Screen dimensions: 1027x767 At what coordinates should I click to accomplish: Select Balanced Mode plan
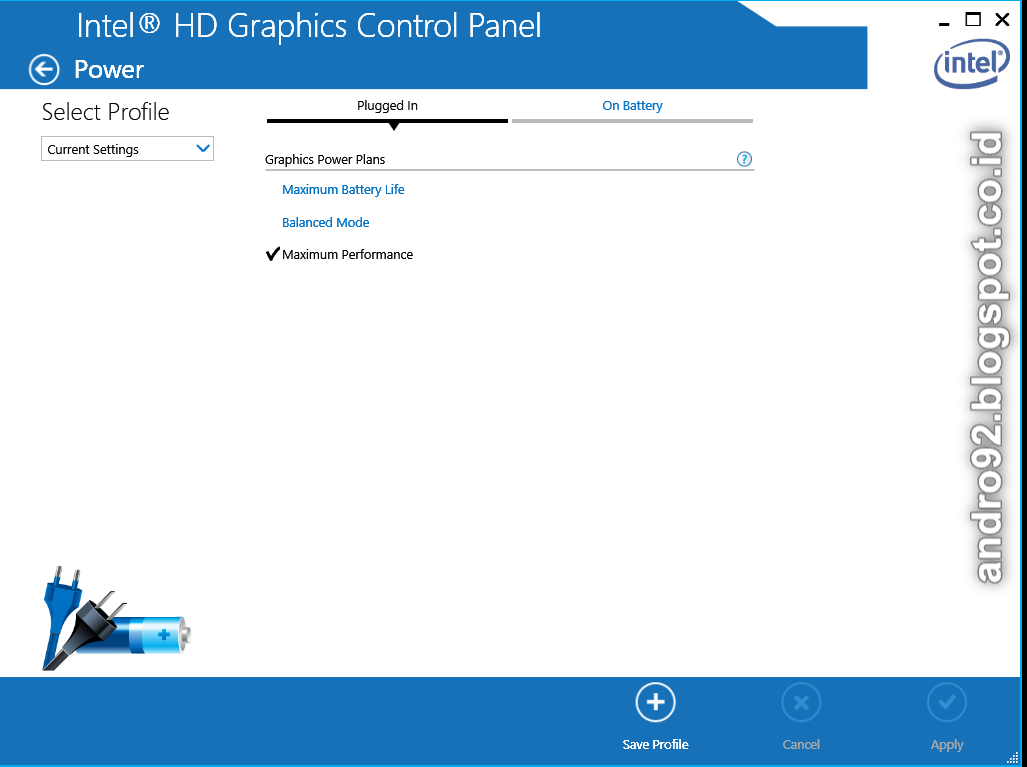pos(326,222)
